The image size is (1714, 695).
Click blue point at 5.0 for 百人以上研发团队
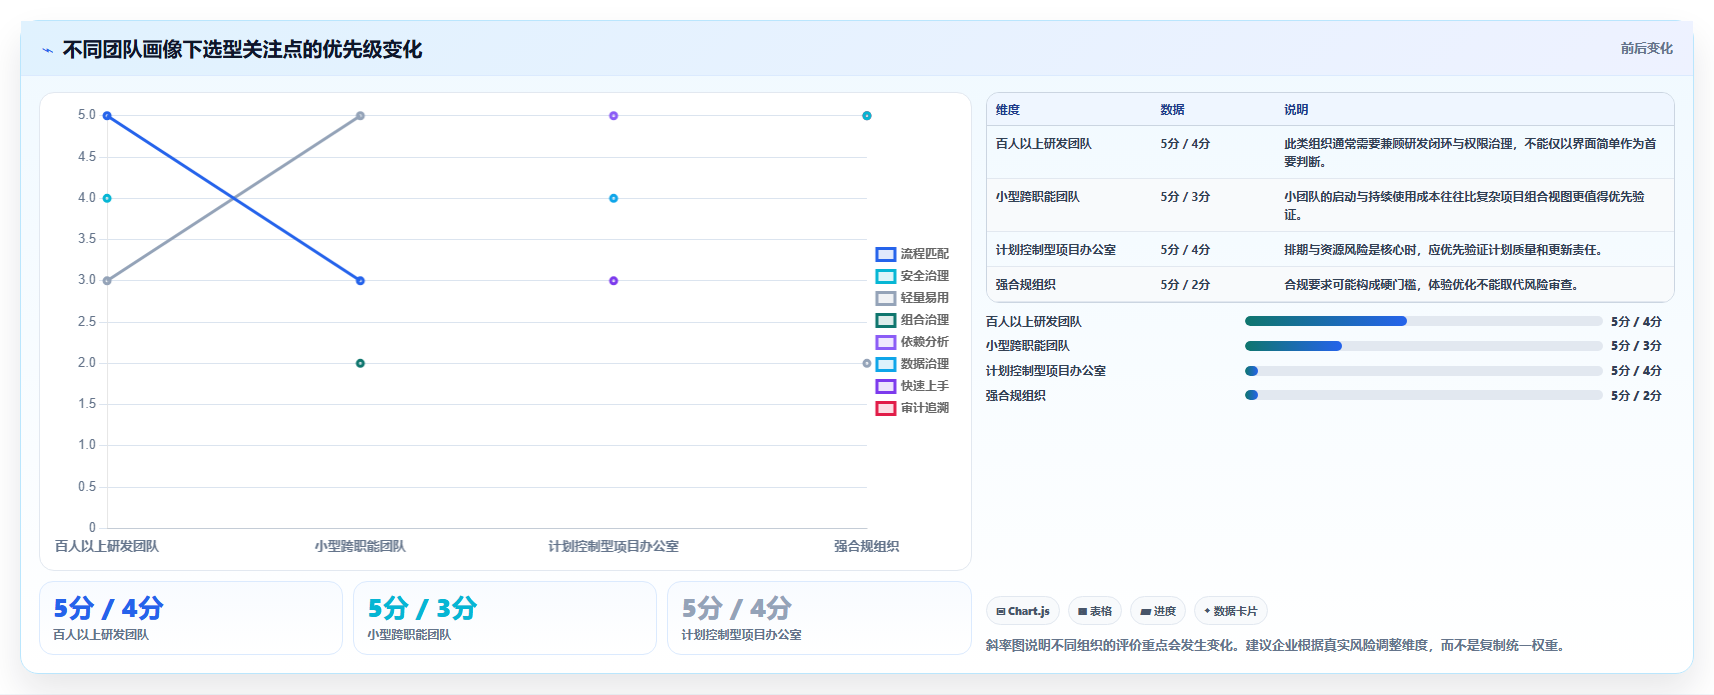pos(107,116)
